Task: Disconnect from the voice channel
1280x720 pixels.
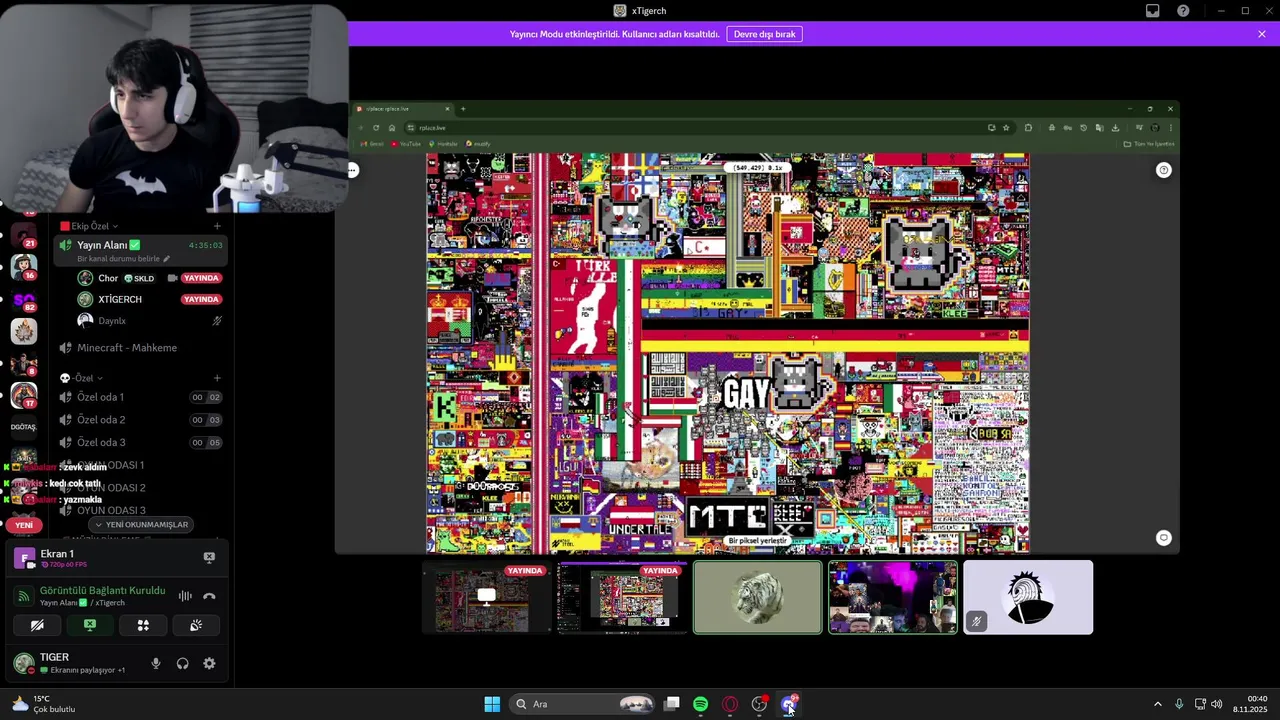Action: 209,596
